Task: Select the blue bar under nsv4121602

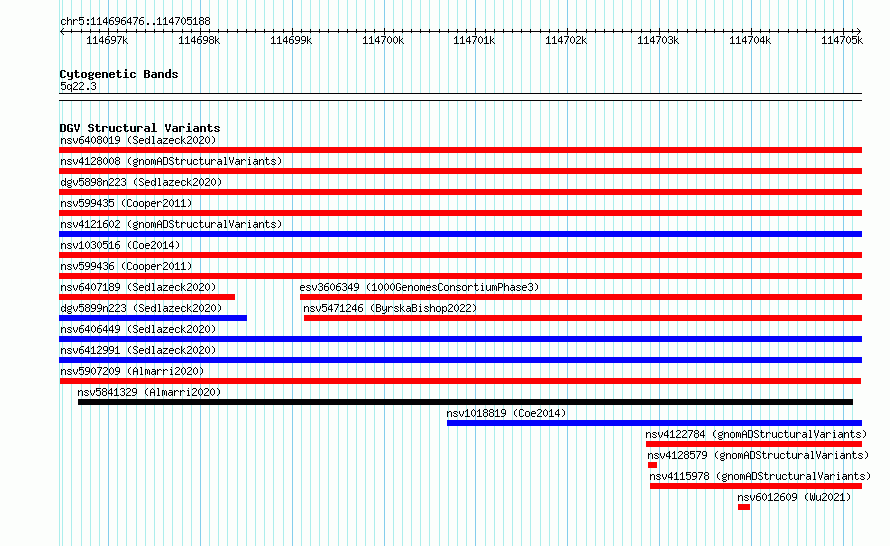Action: click(460, 234)
